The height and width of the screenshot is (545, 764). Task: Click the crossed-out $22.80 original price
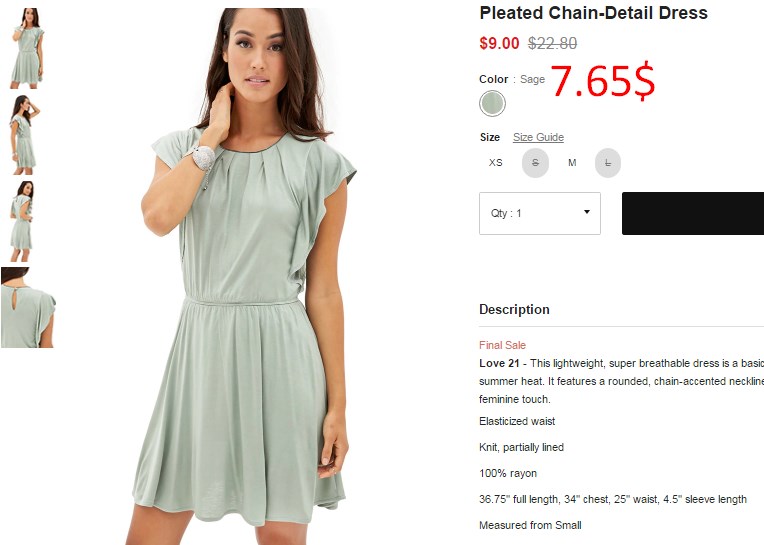[x=553, y=43]
